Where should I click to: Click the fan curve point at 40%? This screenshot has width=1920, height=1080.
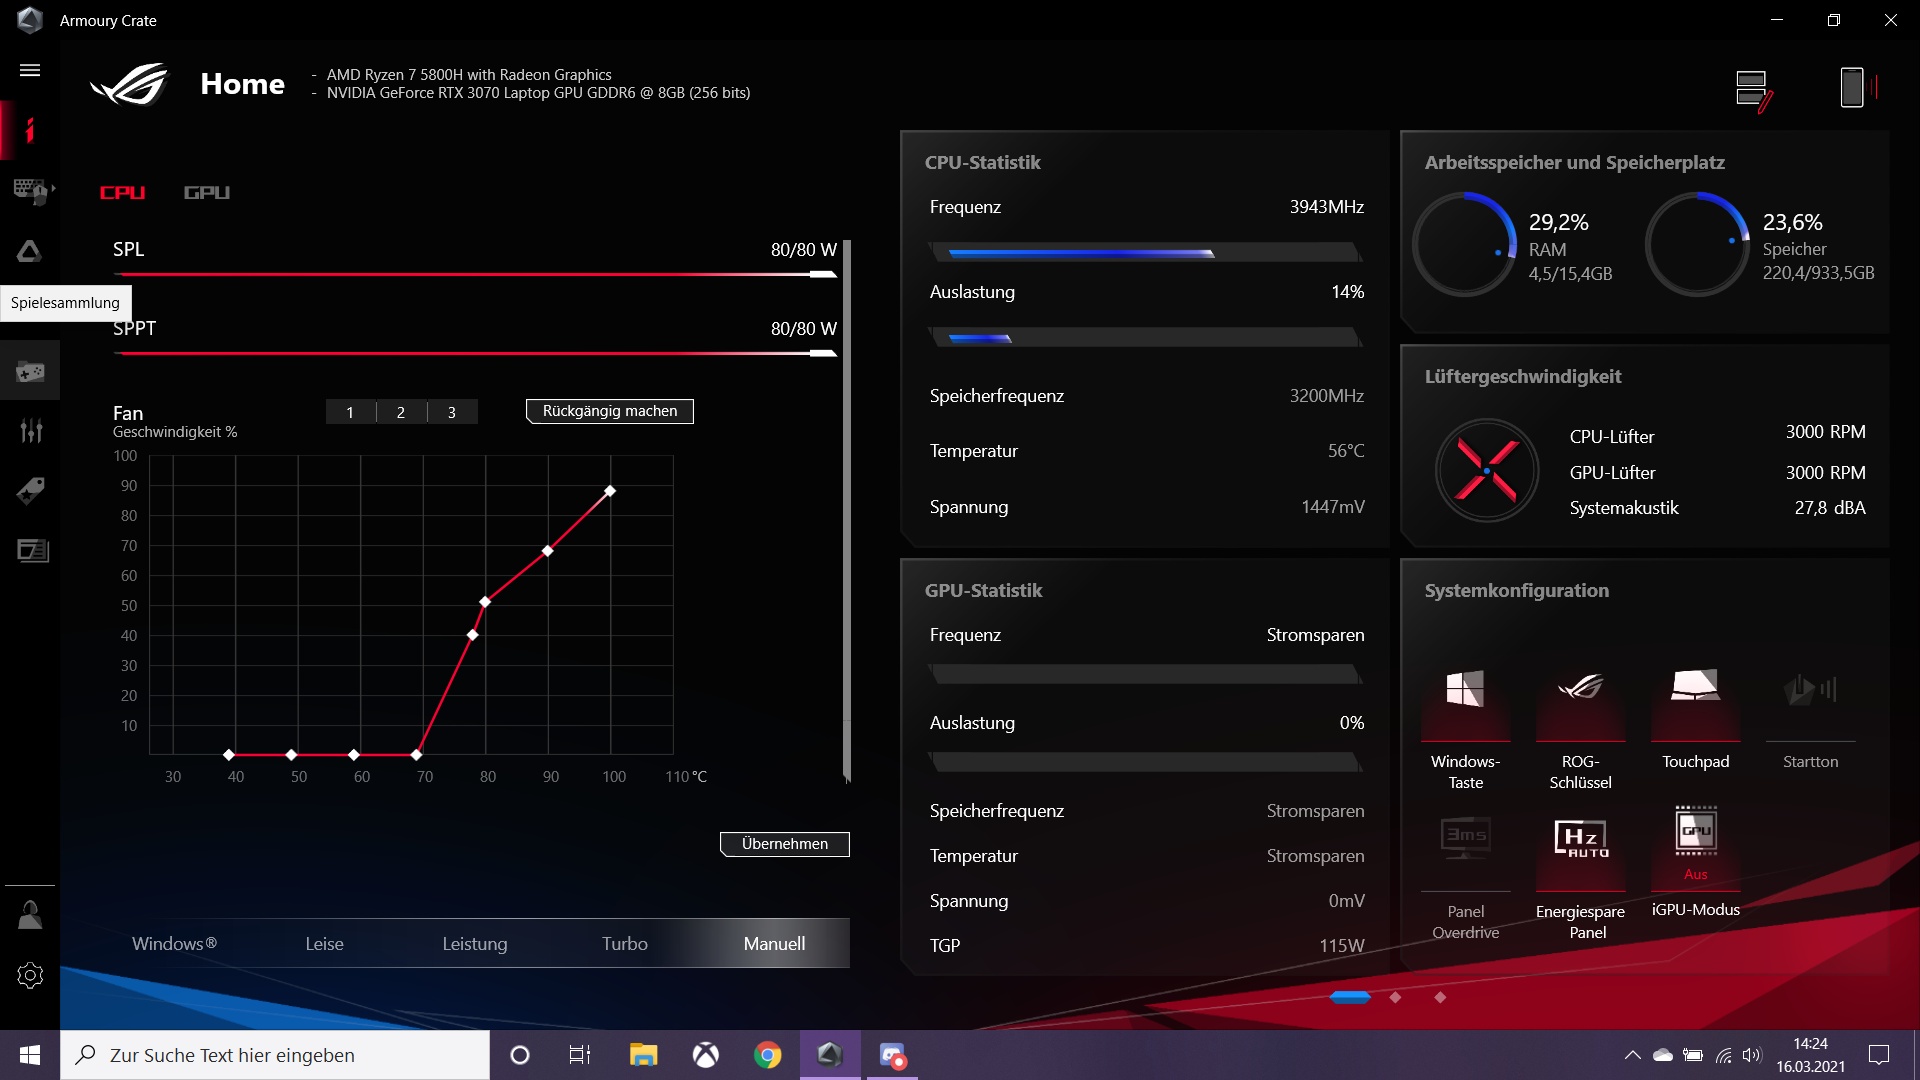pyautogui.click(x=473, y=635)
